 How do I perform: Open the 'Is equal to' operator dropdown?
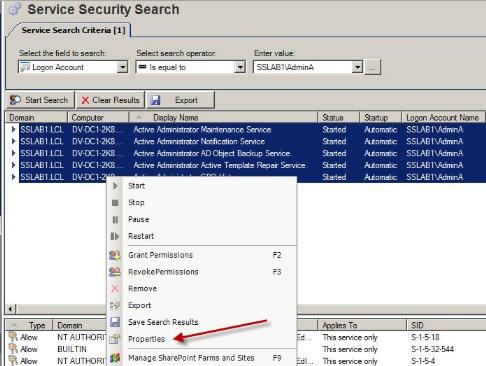(240, 67)
